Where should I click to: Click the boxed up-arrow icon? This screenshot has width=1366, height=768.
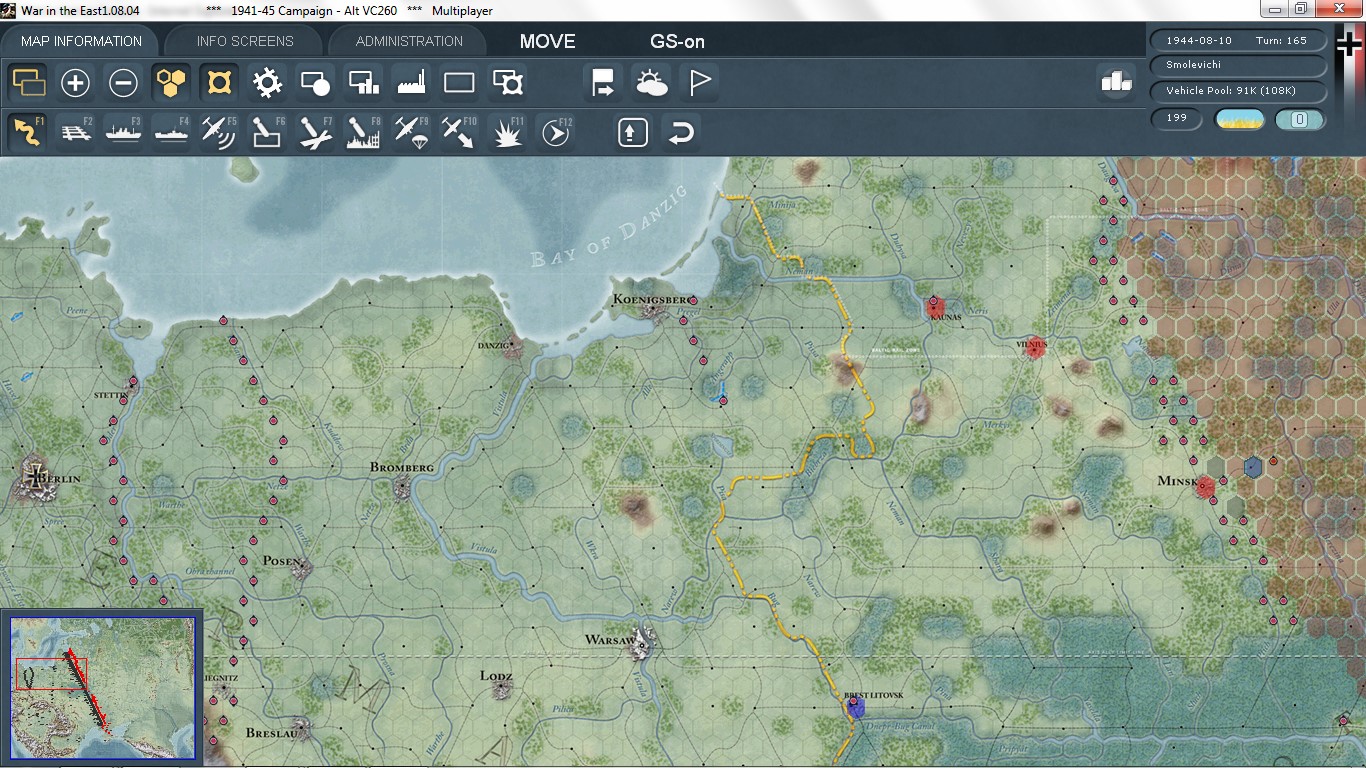click(633, 132)
